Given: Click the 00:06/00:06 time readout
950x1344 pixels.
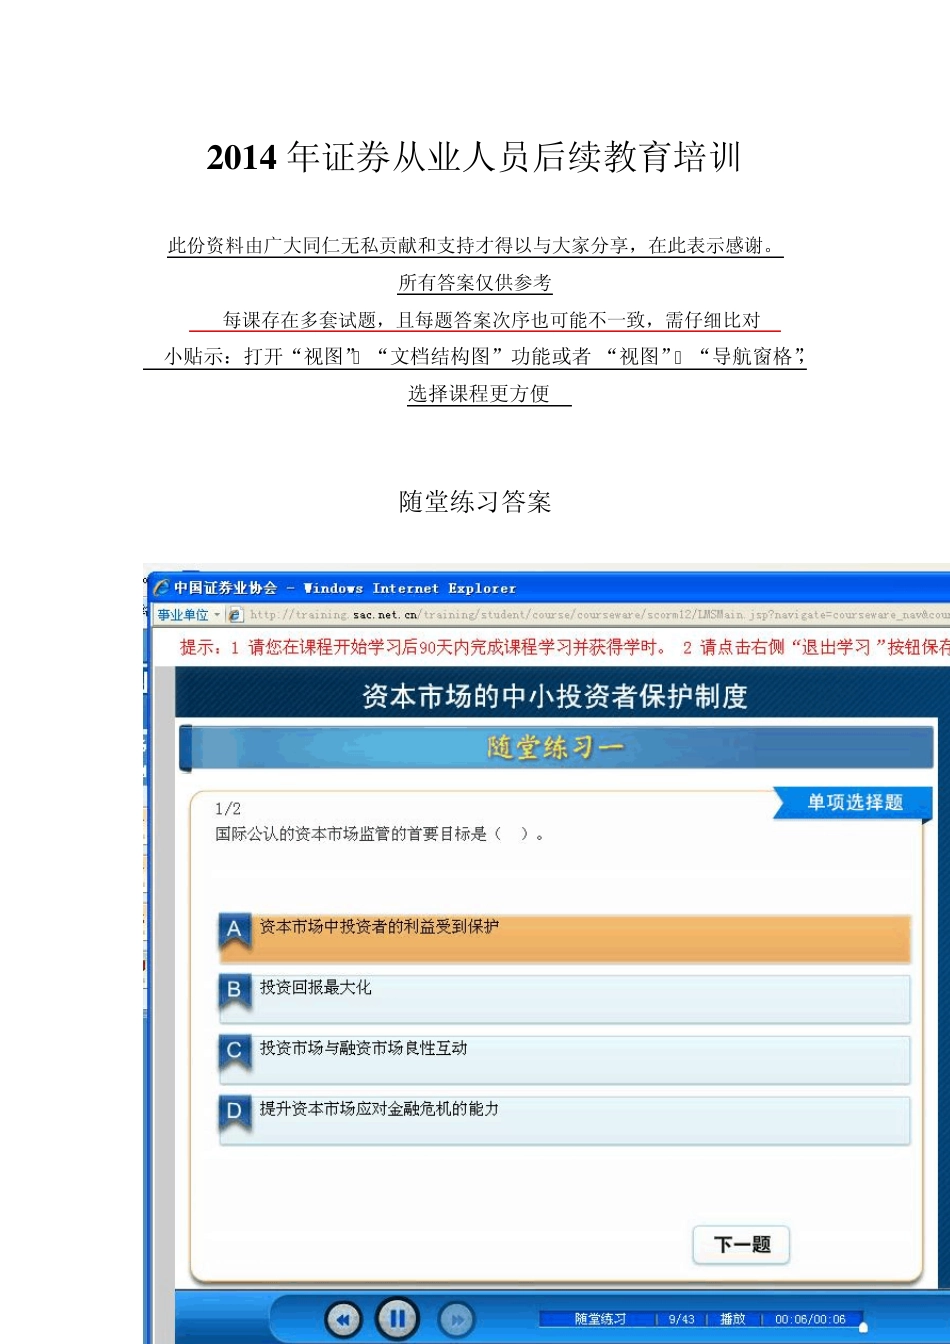Looking at the screenshot, I should (810, 1319).
